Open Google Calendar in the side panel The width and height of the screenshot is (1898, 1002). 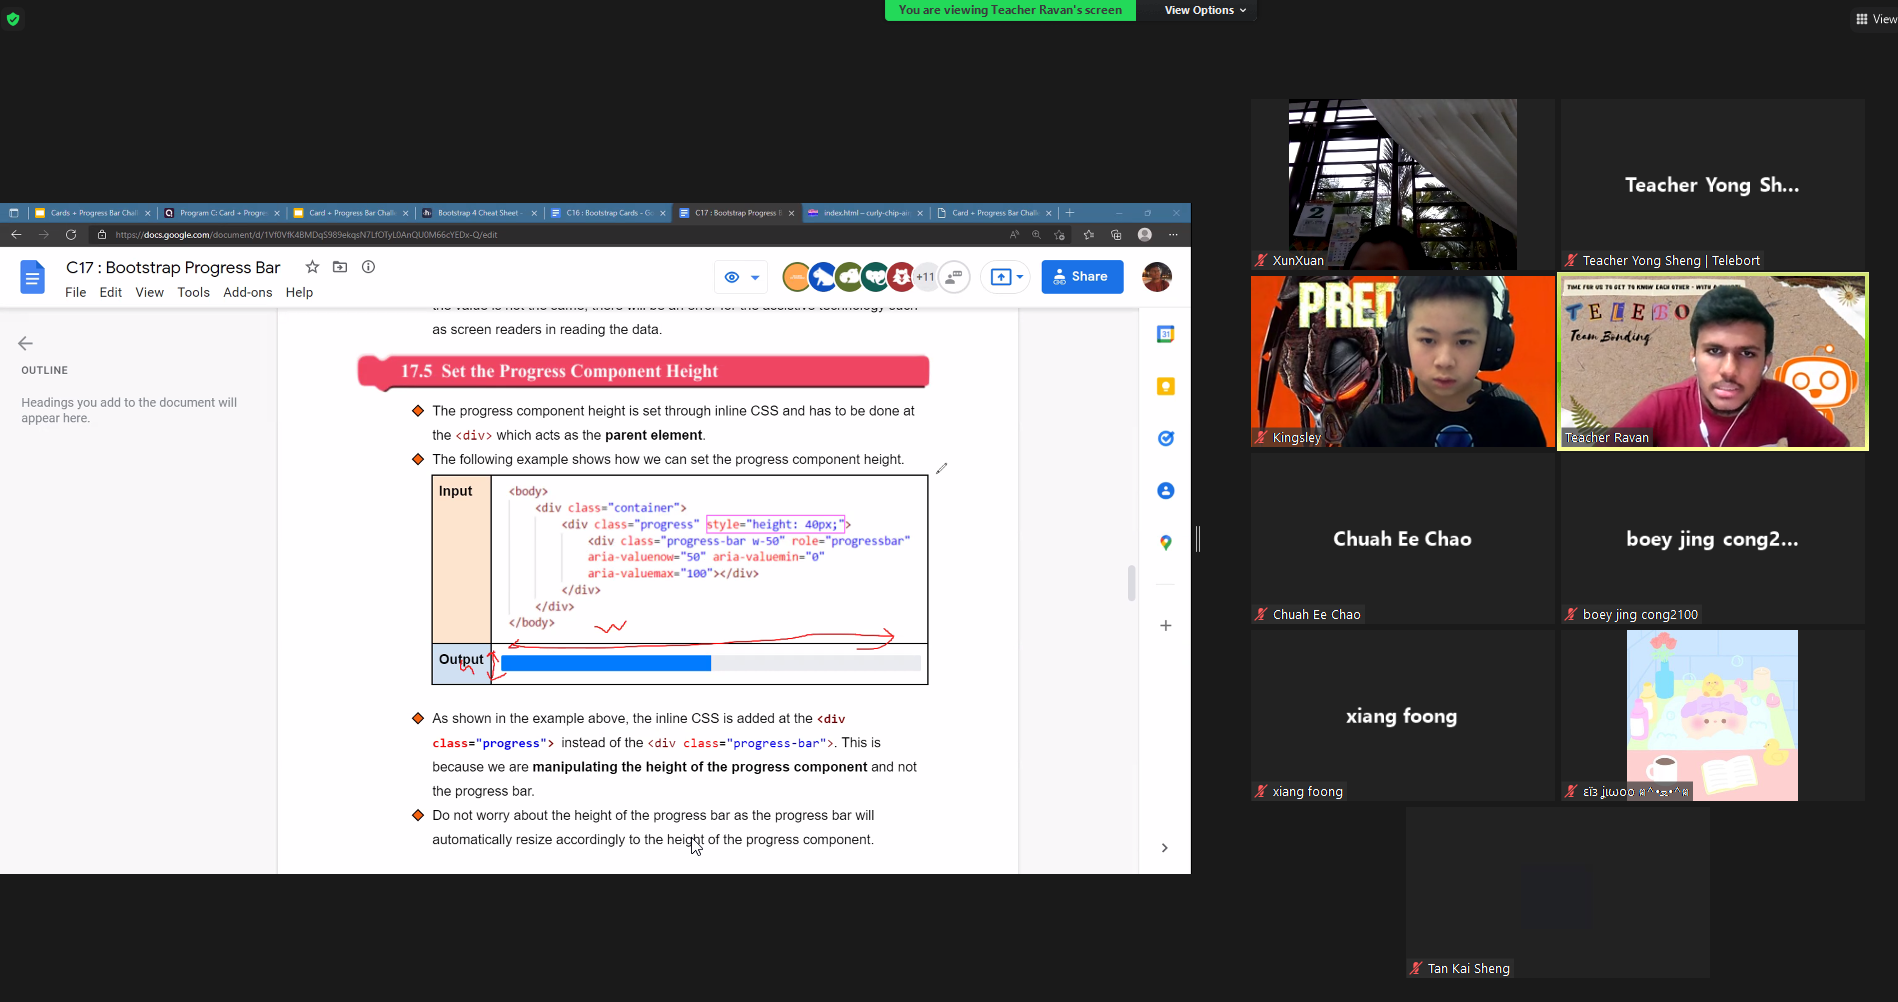click(1165, 334)
